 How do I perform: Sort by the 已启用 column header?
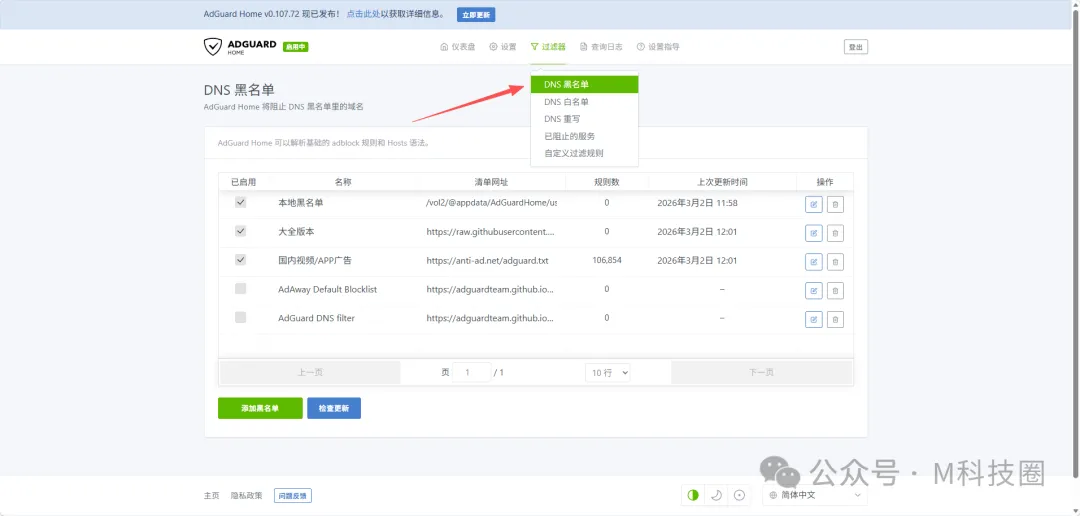(x=243, y=182)
